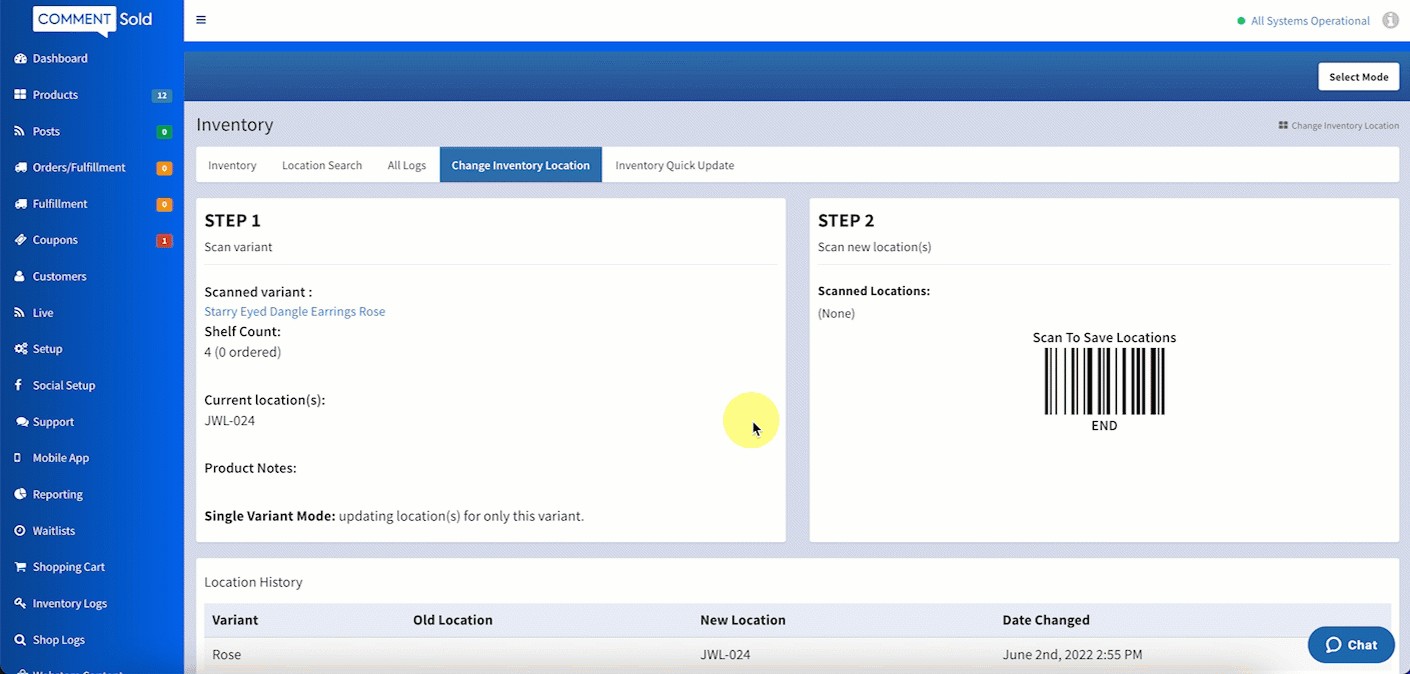Open the Reporting section
Screen dimensions: 1410x674
coord(57,493)
